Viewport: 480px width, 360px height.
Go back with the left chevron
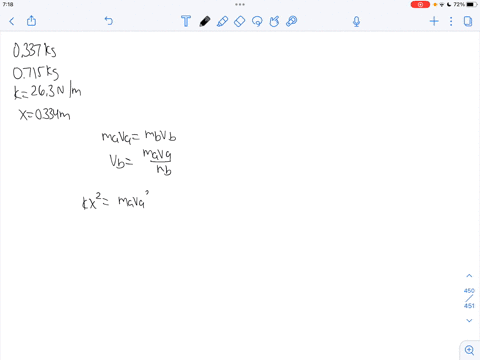(x=12, y=22)
